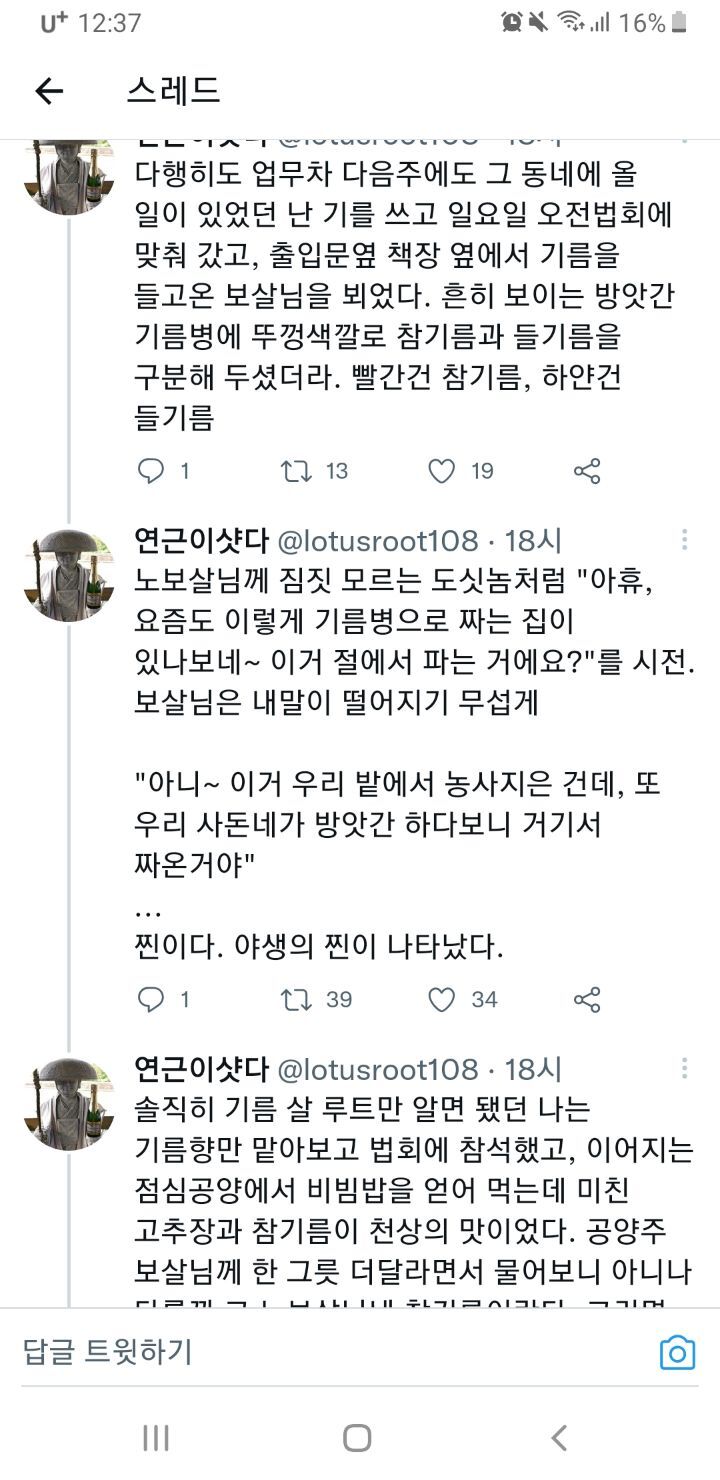
Task: Tap the back arrow in the header
Action: pos(49,92)
